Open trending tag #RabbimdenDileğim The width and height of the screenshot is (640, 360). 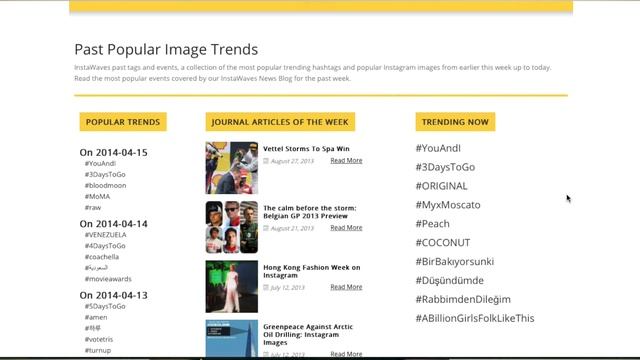click(x=463, y=299)
